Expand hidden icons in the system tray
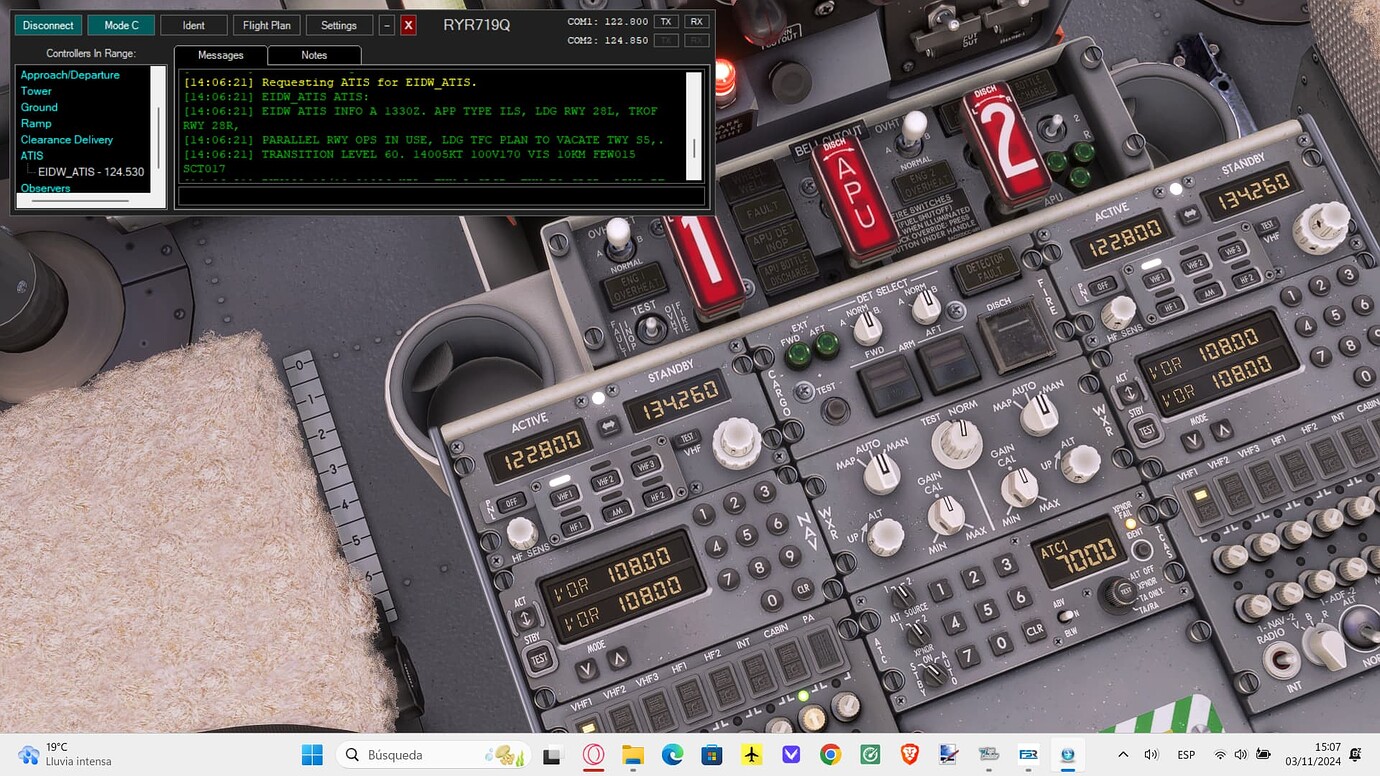Screen dimensions: 1380x776 [1122, 754]
